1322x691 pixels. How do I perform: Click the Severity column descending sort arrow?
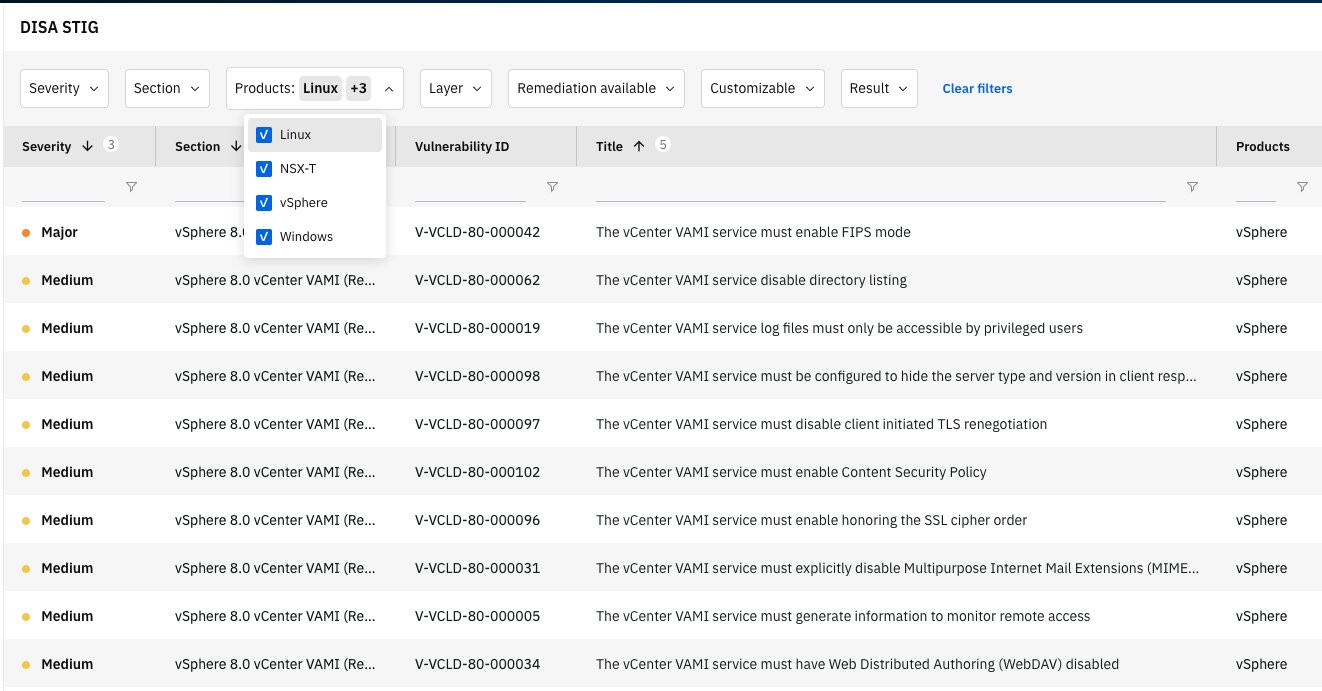87,146
